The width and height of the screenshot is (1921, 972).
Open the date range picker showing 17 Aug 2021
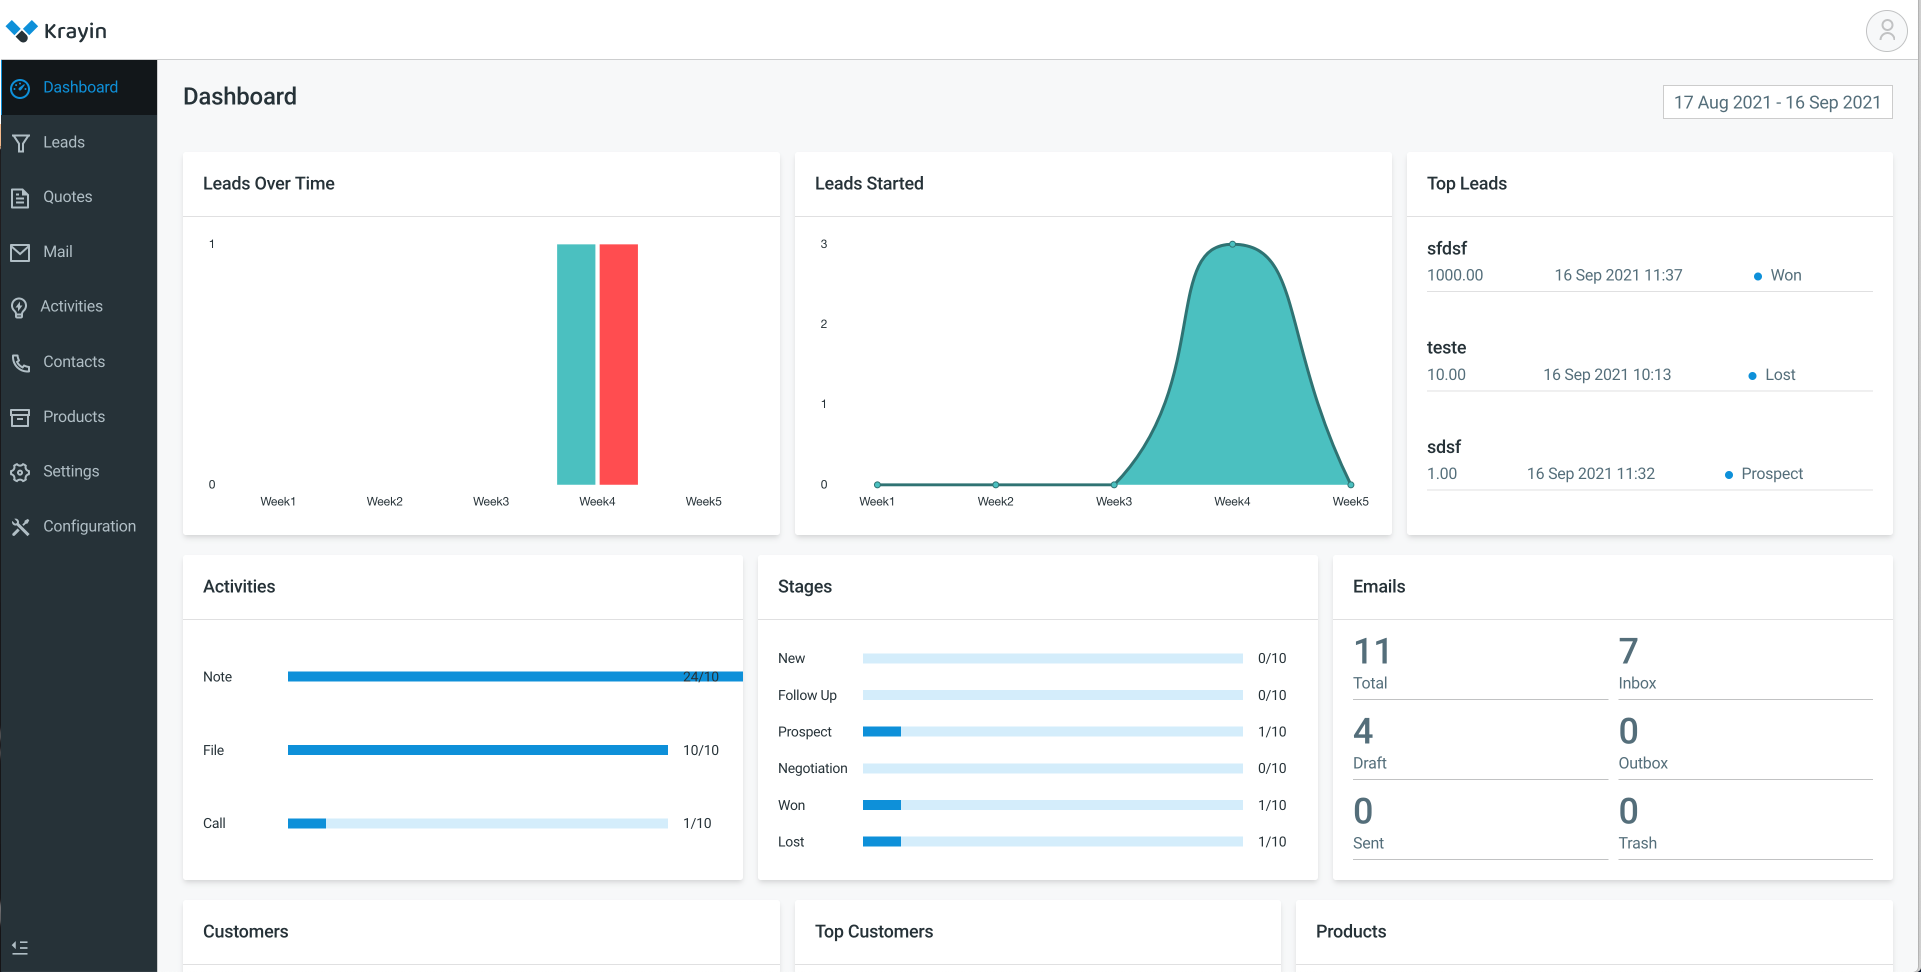pos(1776,101)
